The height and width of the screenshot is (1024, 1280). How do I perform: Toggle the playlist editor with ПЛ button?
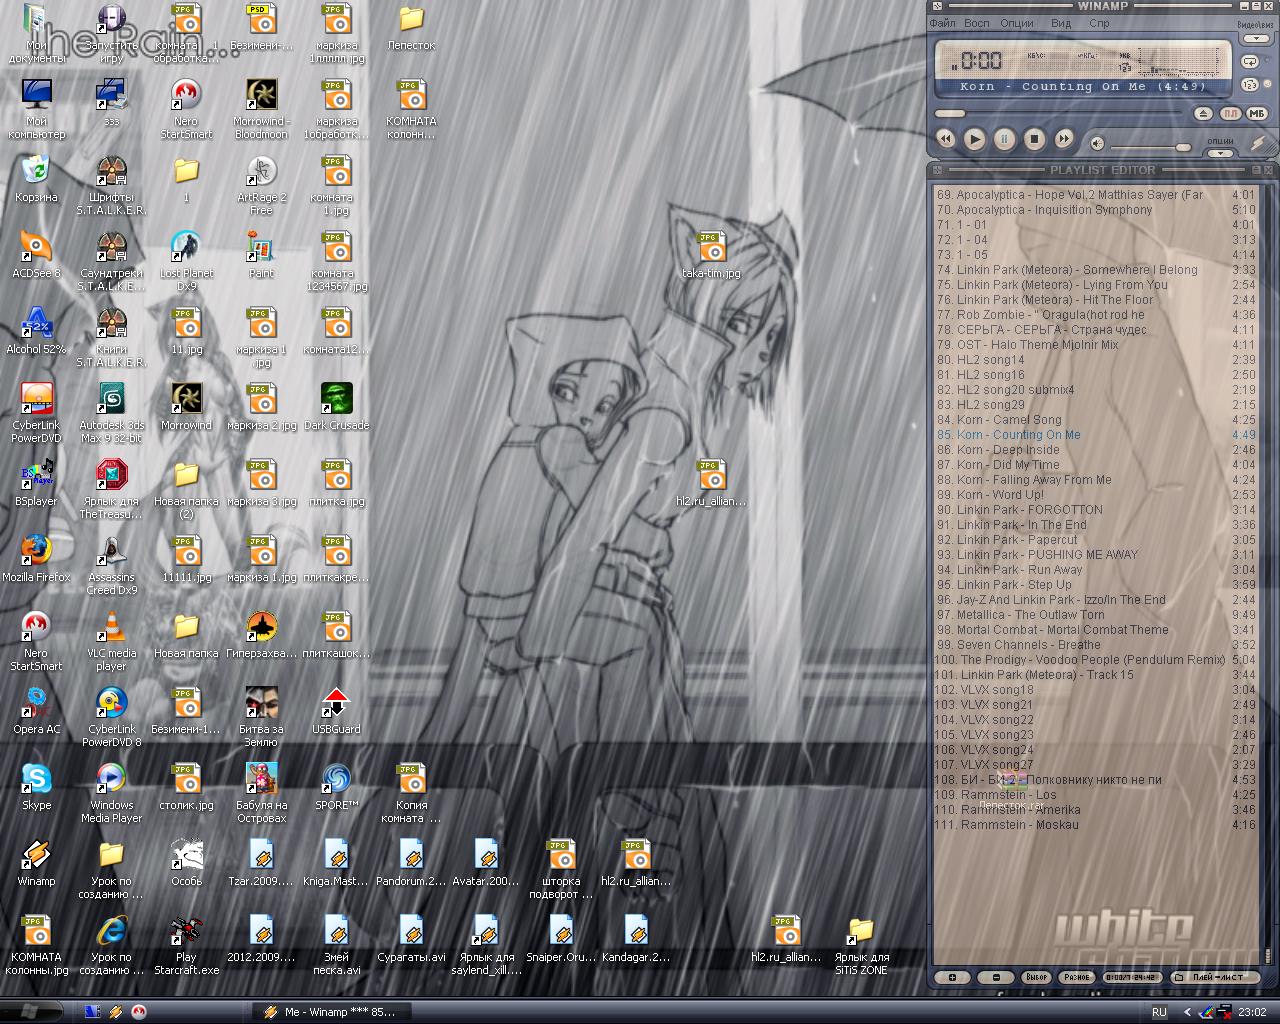(1231, 114)
